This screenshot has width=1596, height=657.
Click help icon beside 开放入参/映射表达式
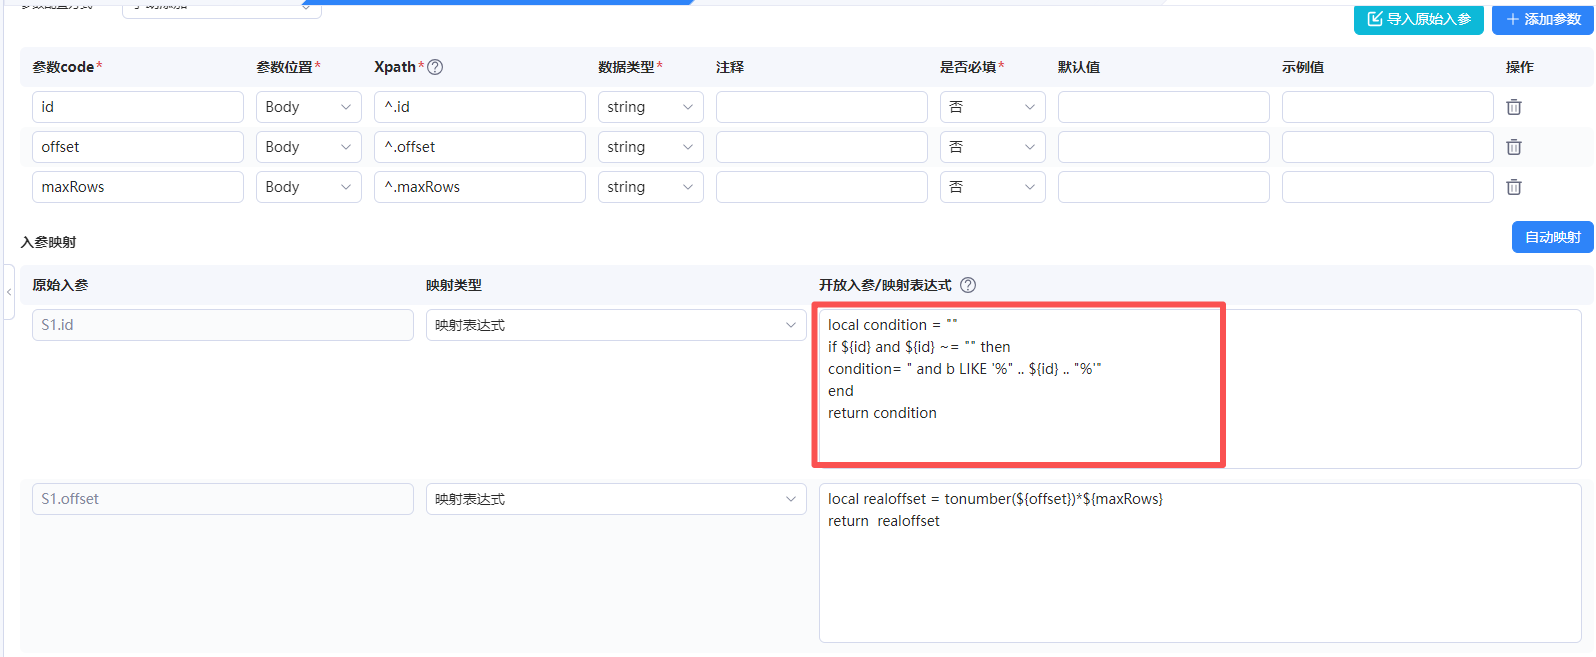coord(968,285)
